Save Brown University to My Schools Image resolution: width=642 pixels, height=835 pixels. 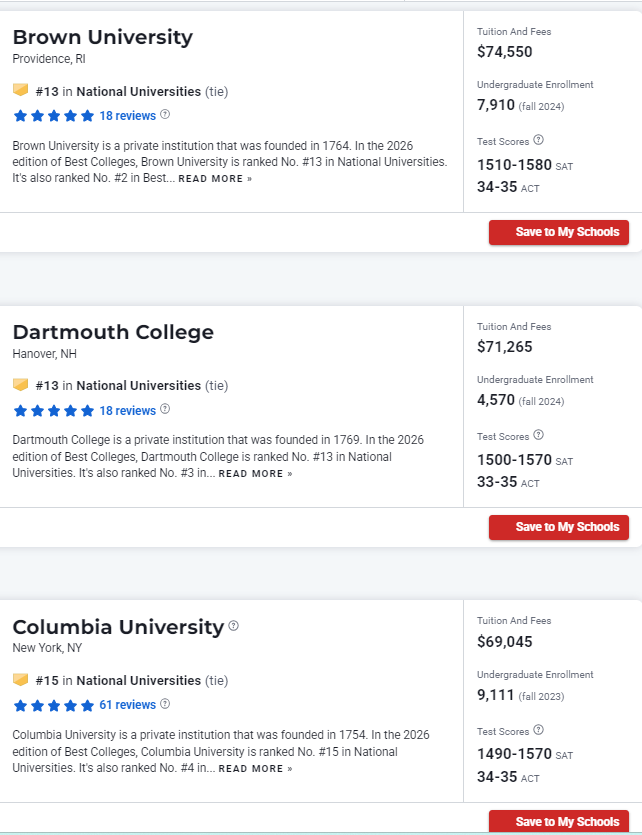(x=558, y=232)
